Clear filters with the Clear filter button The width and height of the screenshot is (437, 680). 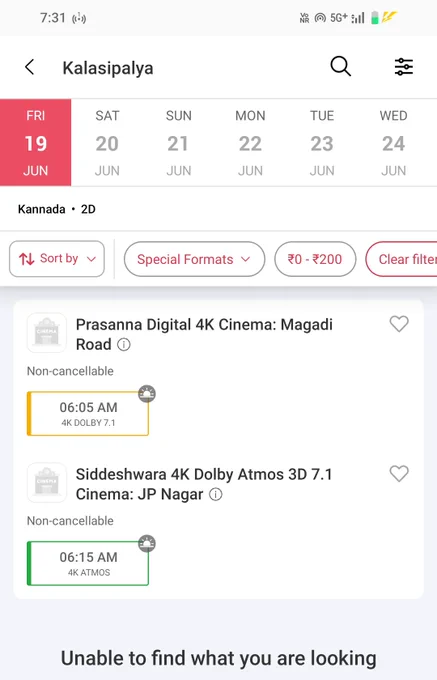401,259
